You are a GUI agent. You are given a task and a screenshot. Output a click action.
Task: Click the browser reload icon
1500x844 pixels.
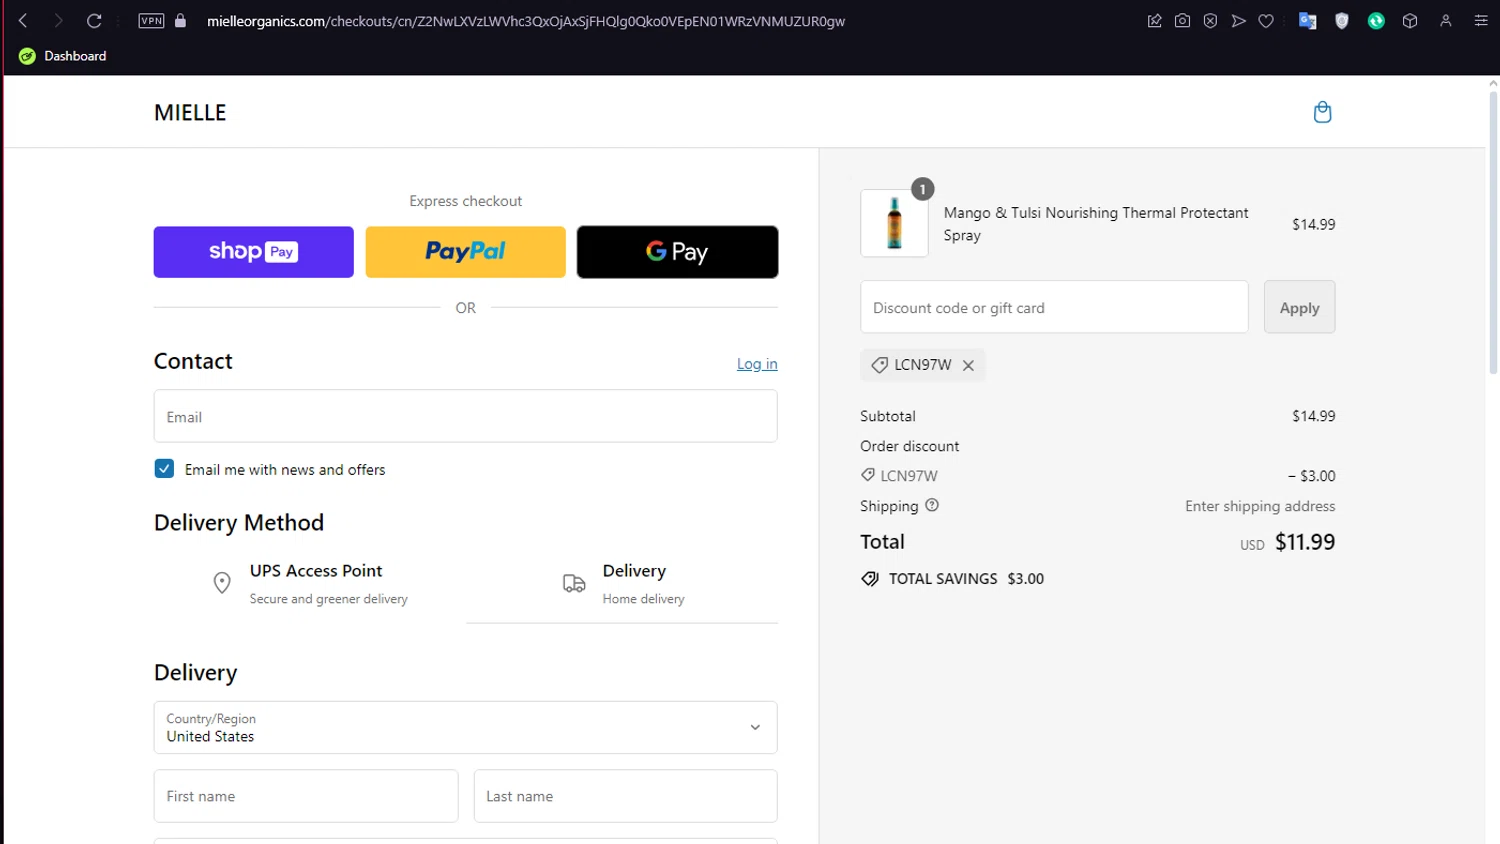tap(94, 21)
